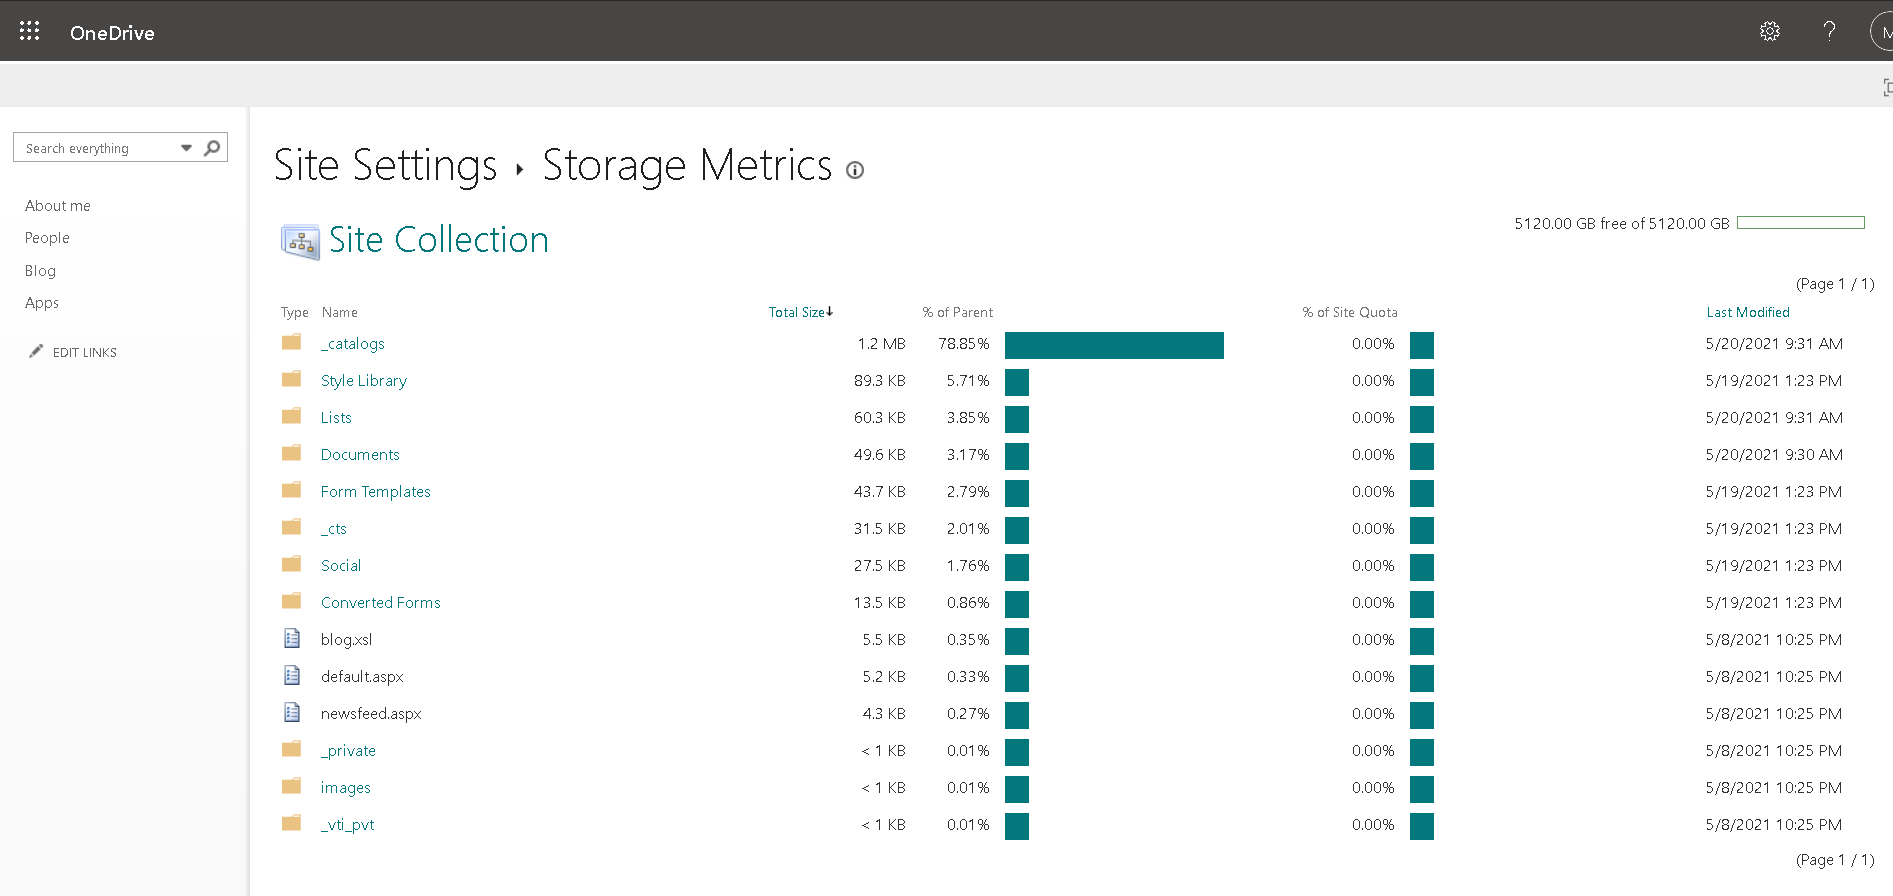This screenshot has width=1893, height=896.
Task: Click the _catalogs percent of parent bar
Action: click(x=1113, y=345)
